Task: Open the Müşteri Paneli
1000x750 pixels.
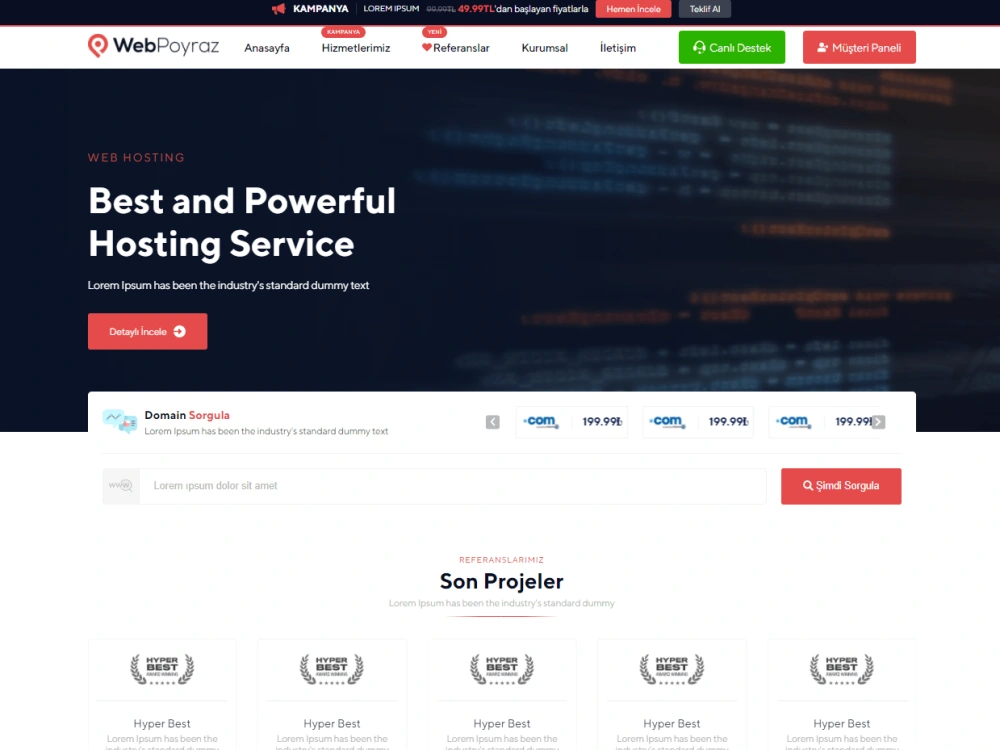Action: pos(859,47)
